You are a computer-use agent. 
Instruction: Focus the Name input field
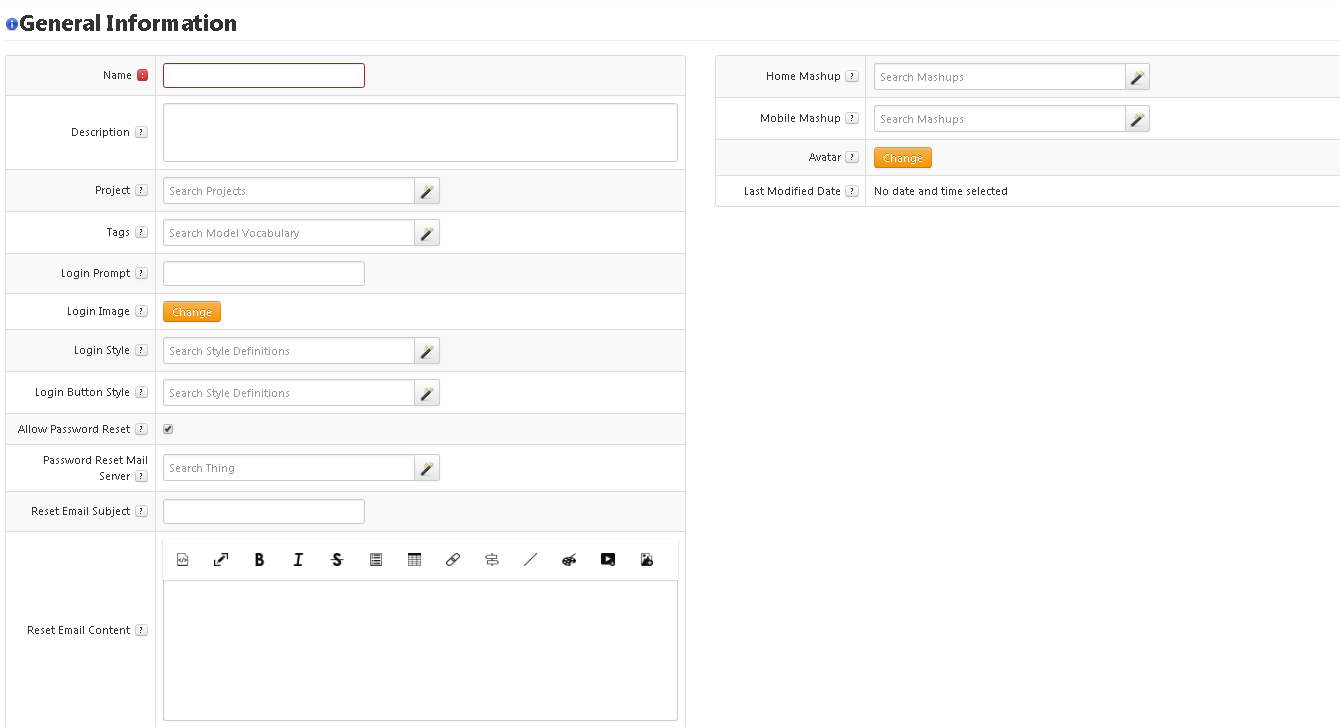click(264, 75)
